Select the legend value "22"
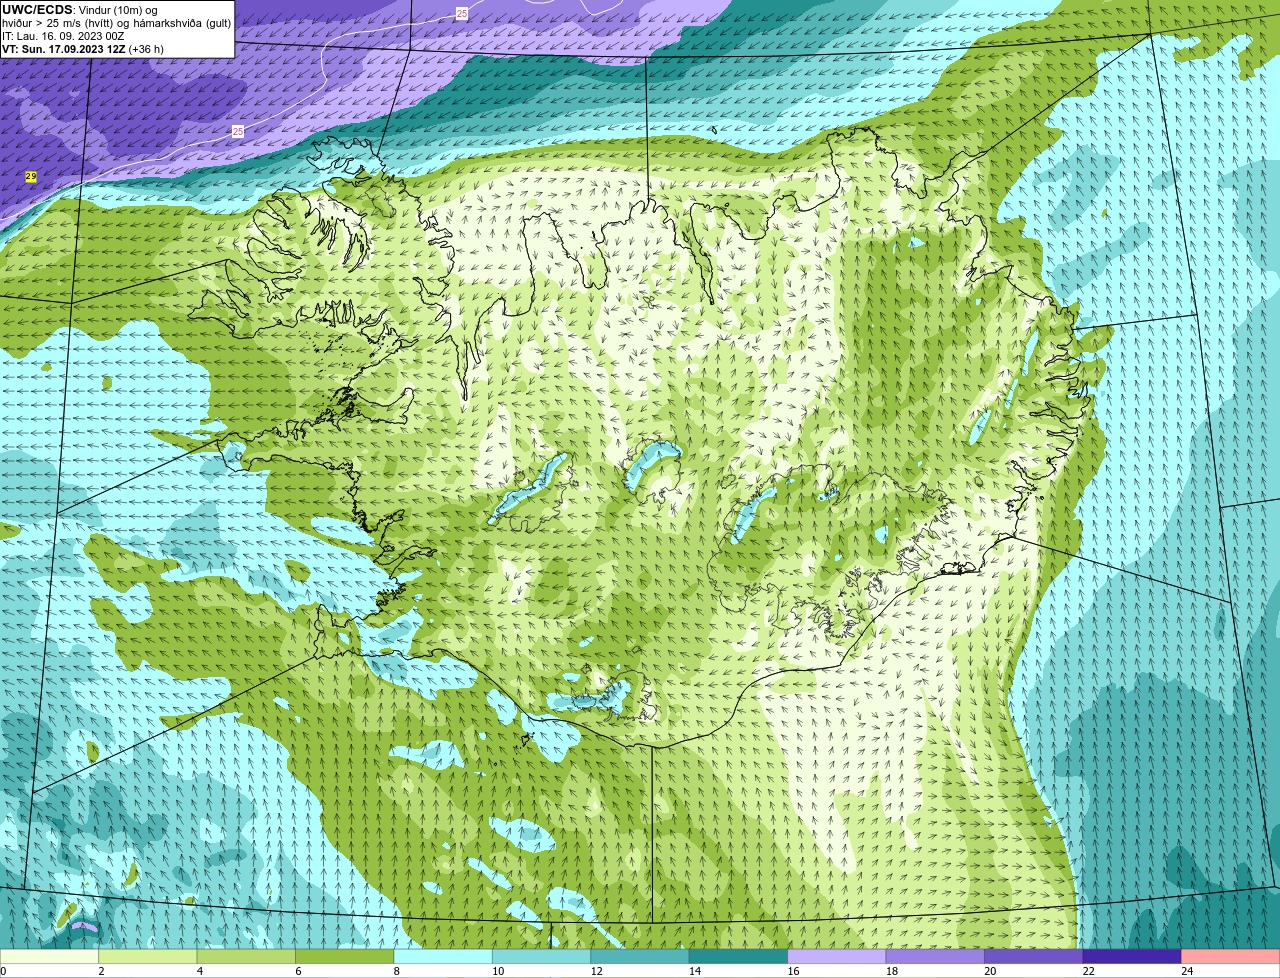Screen dimensions: 1280x978 (1089, 971)
